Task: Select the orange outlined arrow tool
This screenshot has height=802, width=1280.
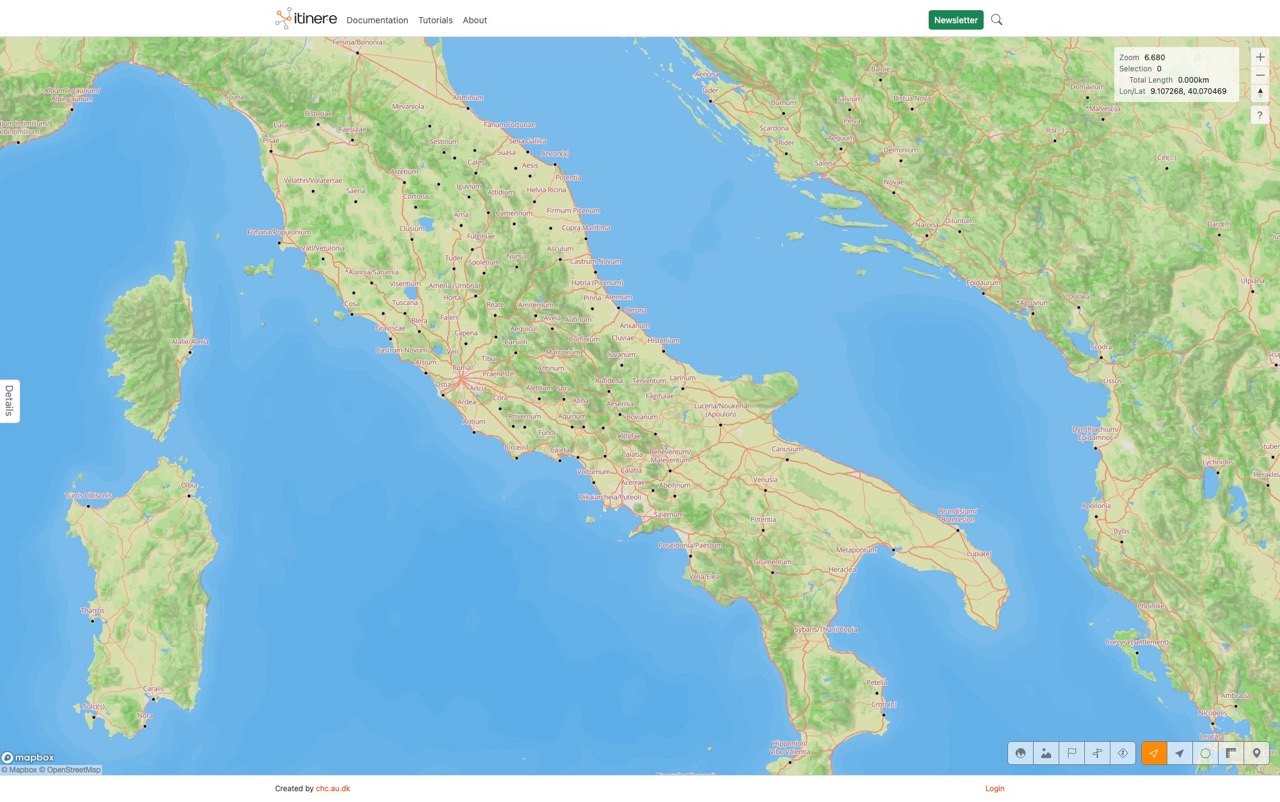Action: tap(1154, 753)
